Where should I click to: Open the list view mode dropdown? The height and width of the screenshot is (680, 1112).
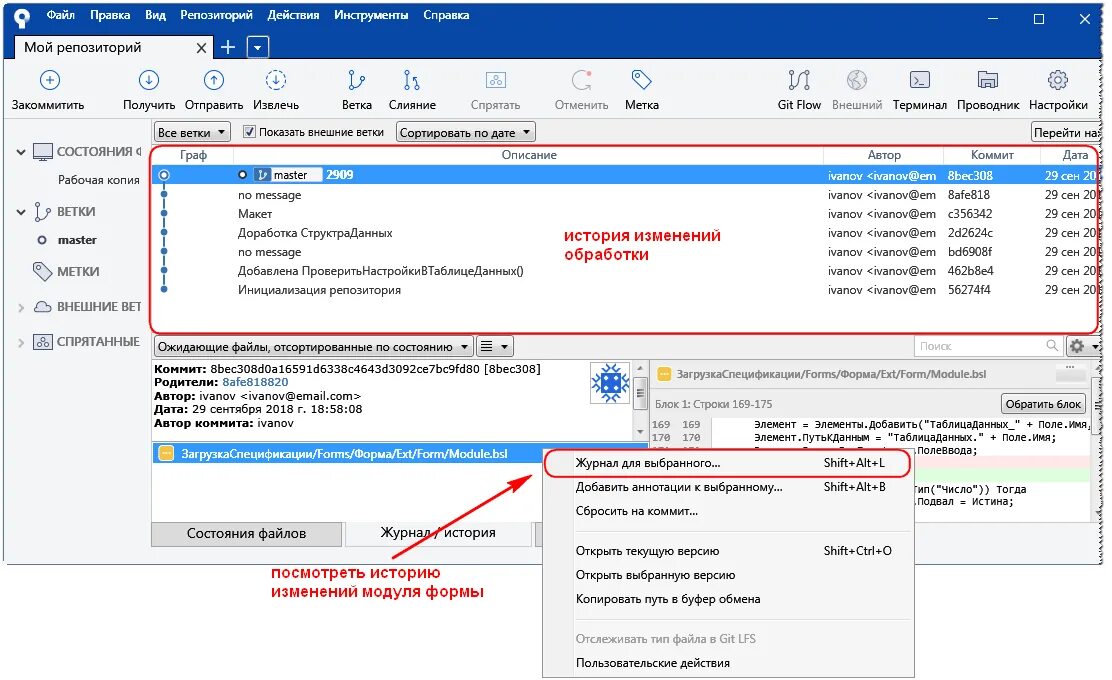click(494, 347)
